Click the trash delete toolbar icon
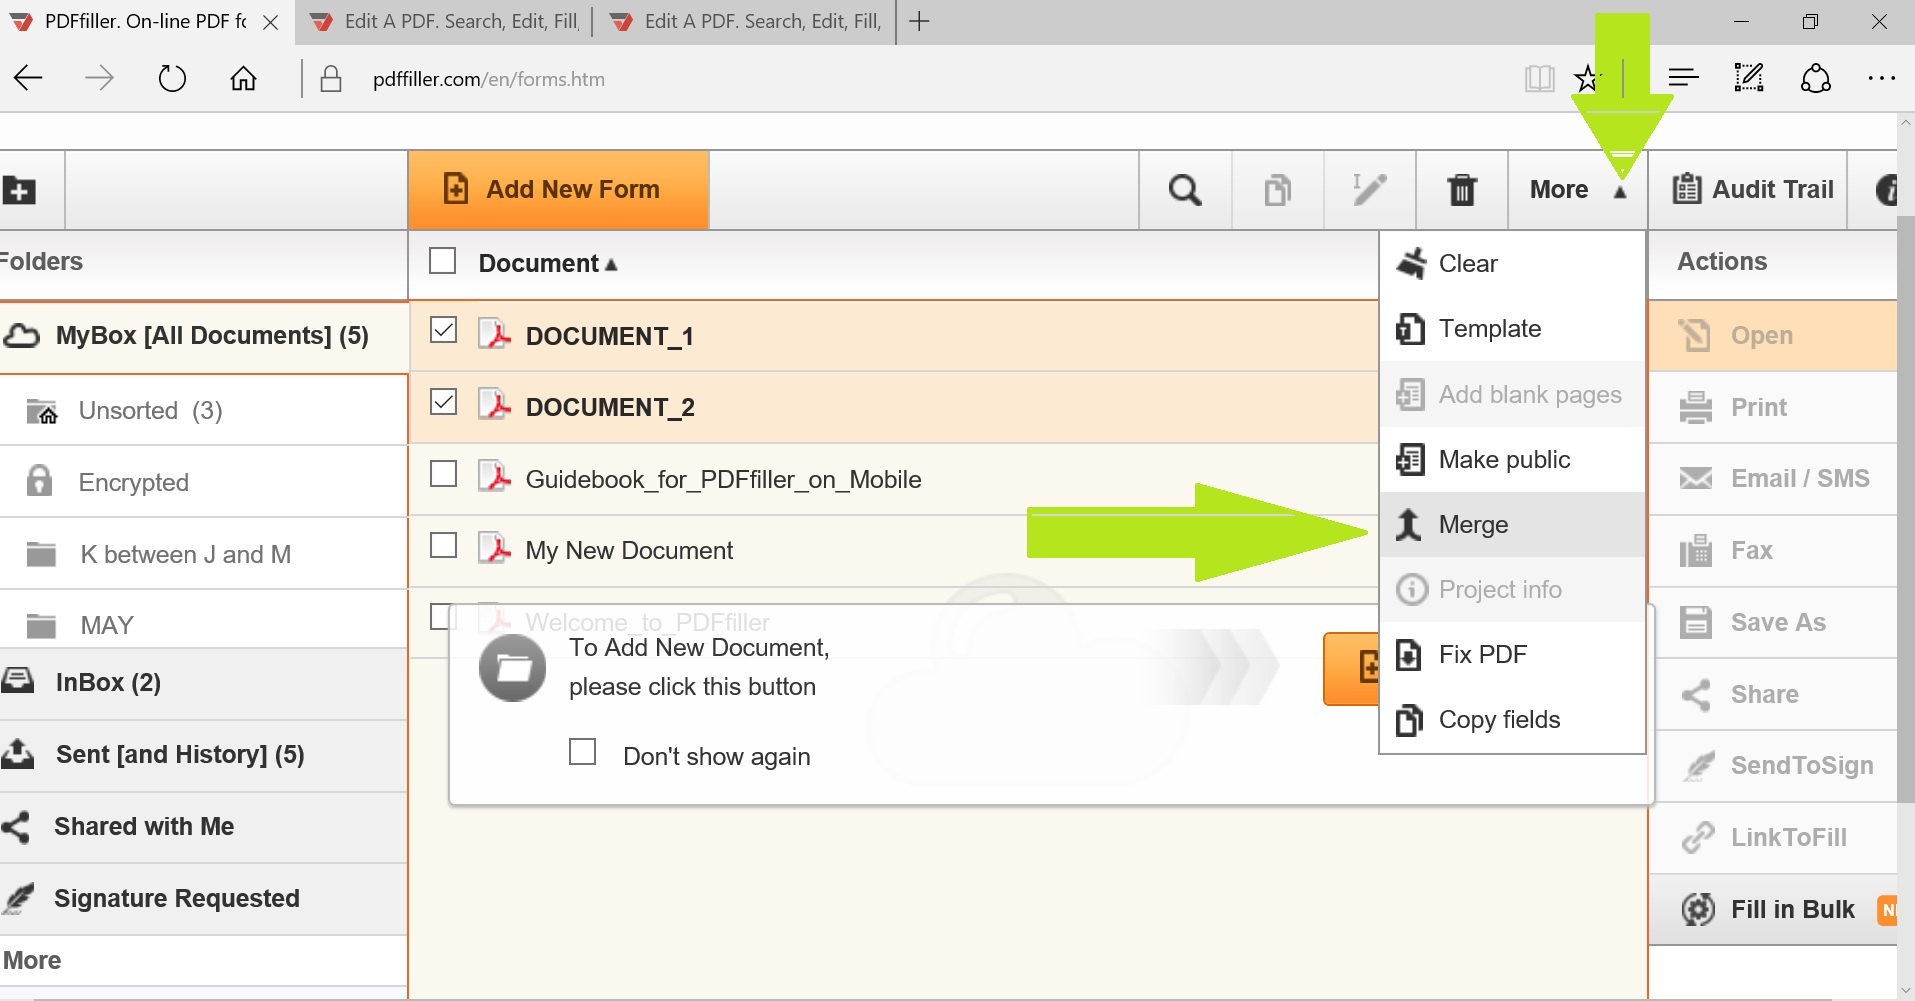The image size is (1915, 1001). point(1462,189)
